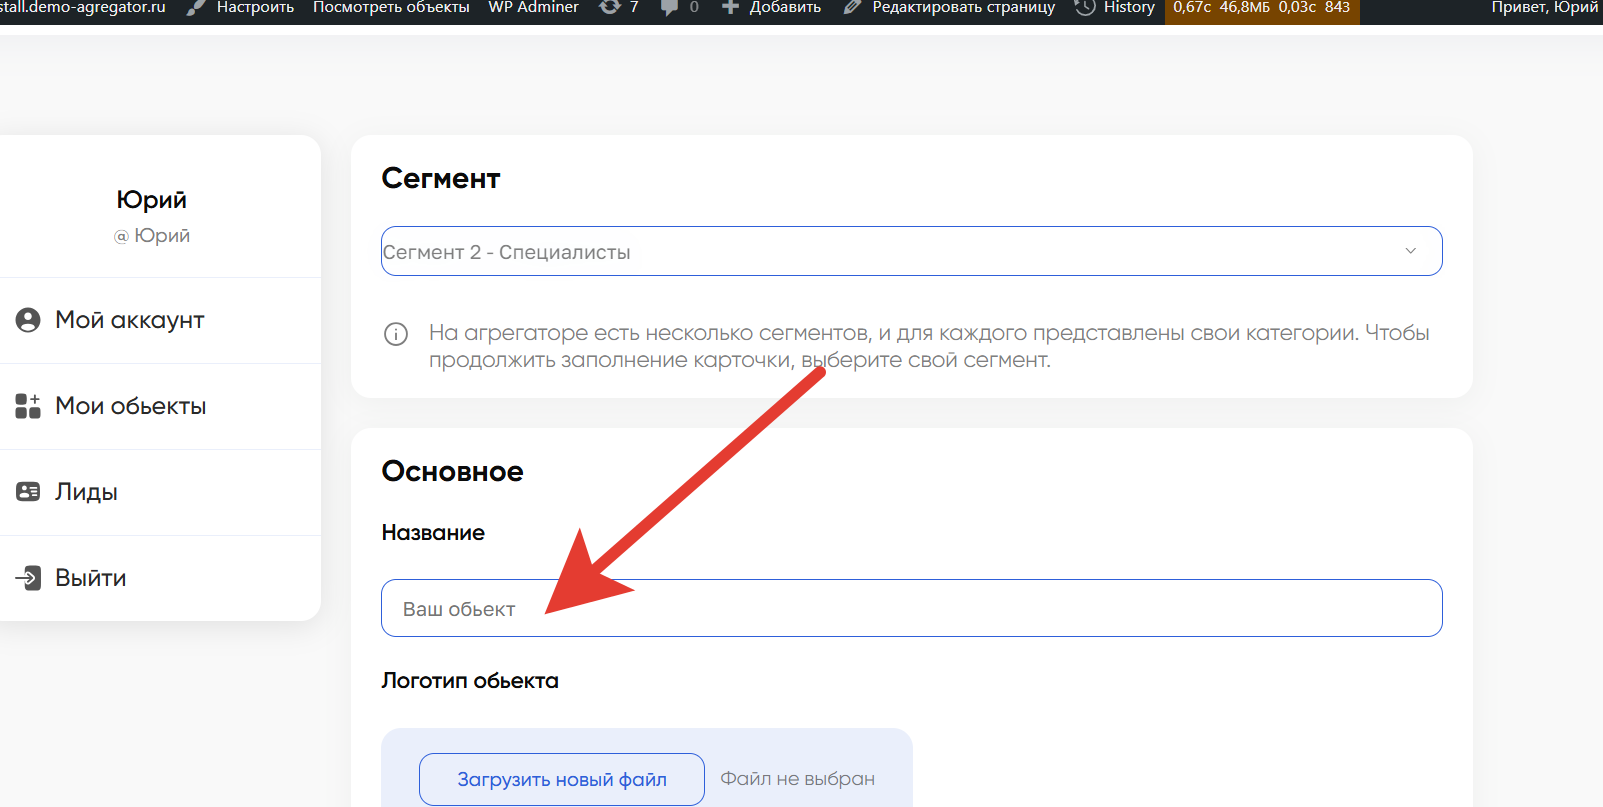
Task: Click the person icon beside Мой аккаунт
Action: pos(28,320)
